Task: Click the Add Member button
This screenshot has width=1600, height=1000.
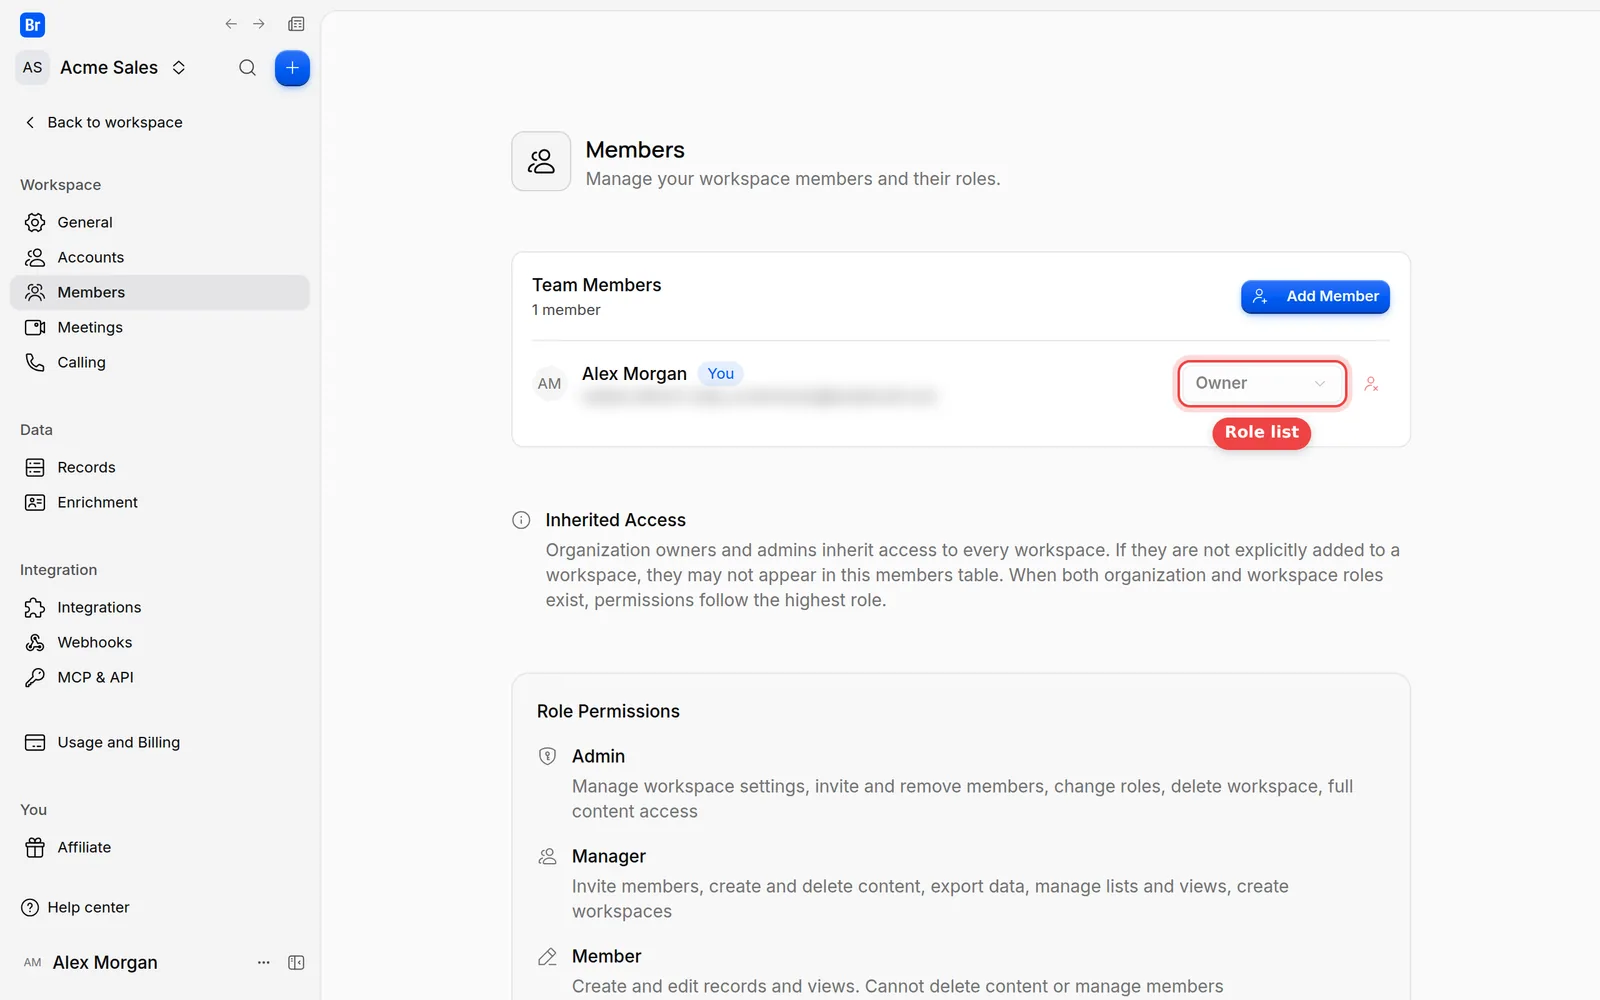Action: pos(1315,296)
